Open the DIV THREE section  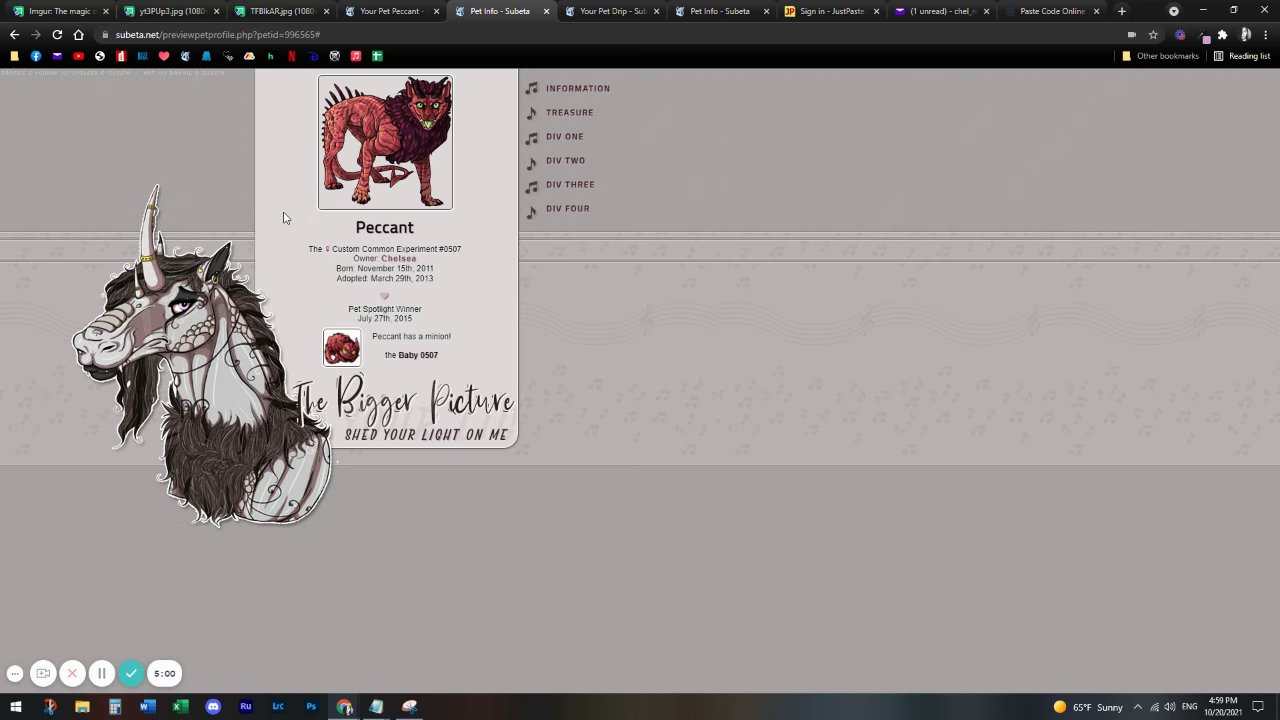pos(570,185)
